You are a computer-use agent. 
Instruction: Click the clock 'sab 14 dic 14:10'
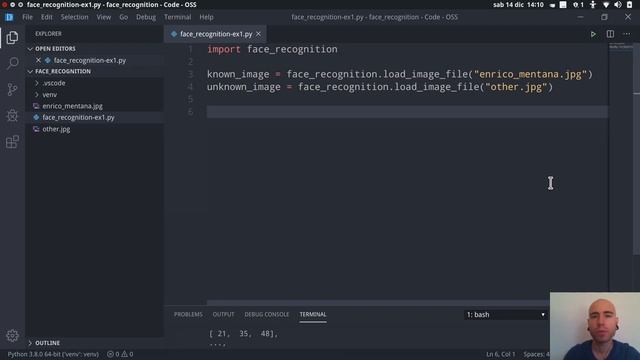(x=518, y=4)
